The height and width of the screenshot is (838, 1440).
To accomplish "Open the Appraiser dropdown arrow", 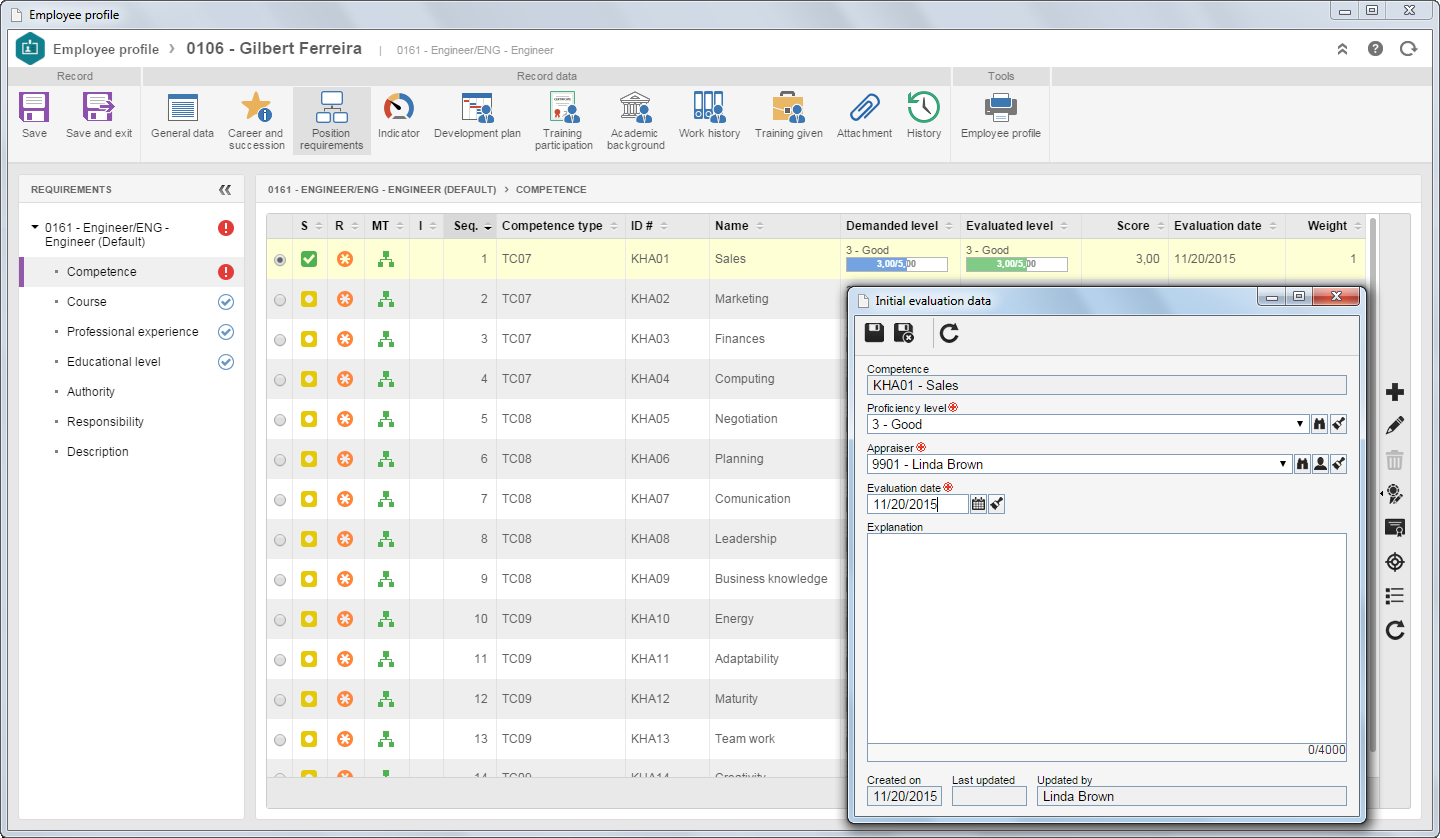I will (1284, 464).
